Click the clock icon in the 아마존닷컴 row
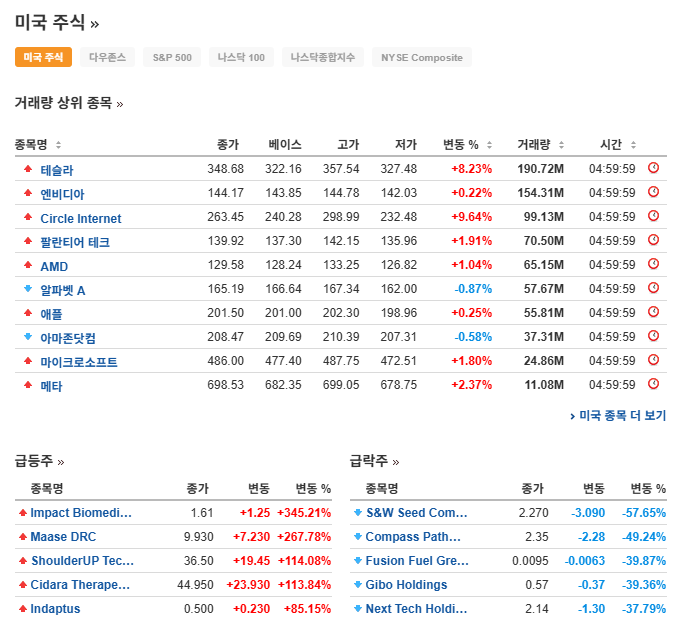675x631 pixels. (653, 336)
